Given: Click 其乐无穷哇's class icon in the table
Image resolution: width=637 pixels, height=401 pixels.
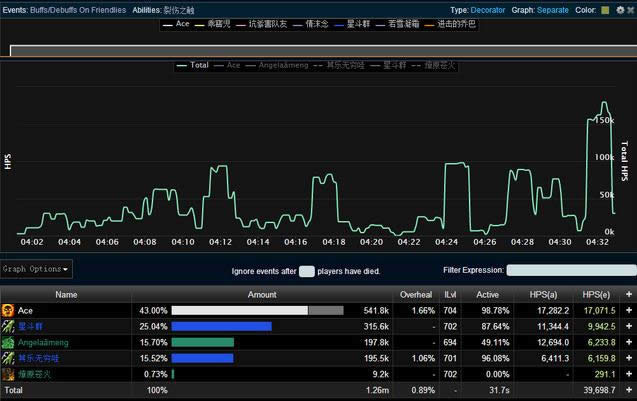Looking at the screenshot, I should (8, 358).
